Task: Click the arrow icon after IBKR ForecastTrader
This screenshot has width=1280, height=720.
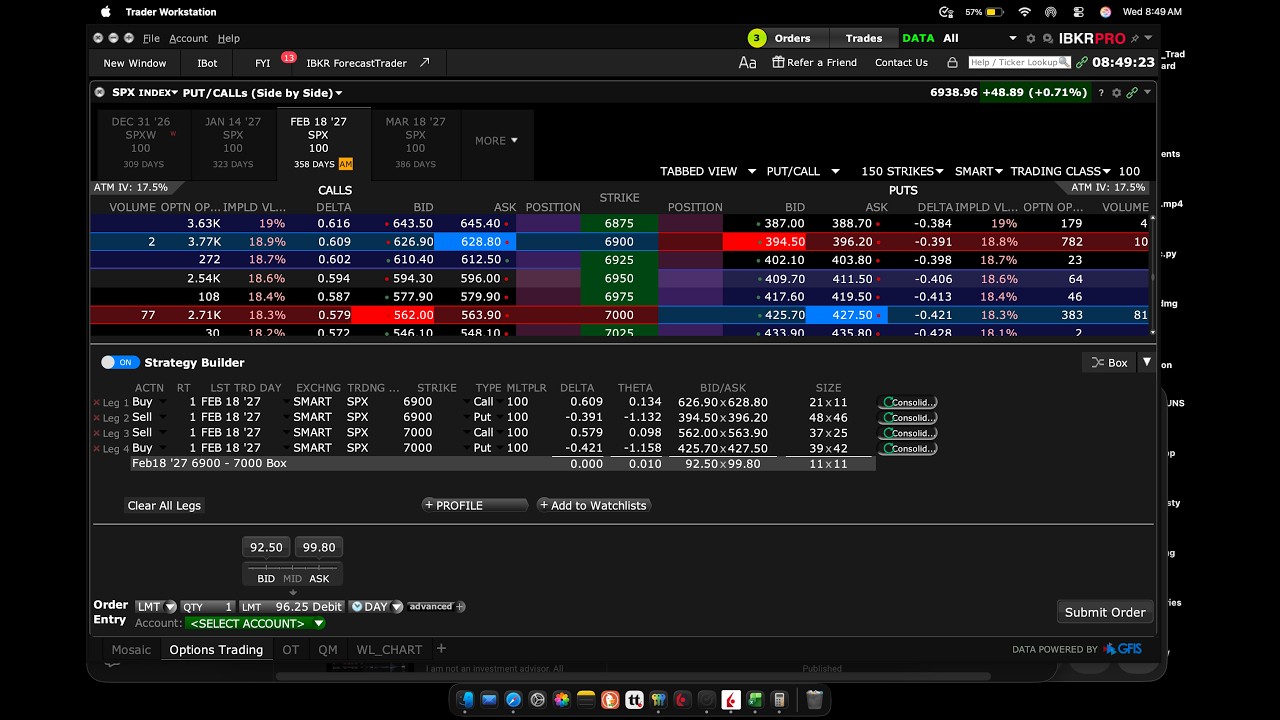Action: (x=424, y=62)
